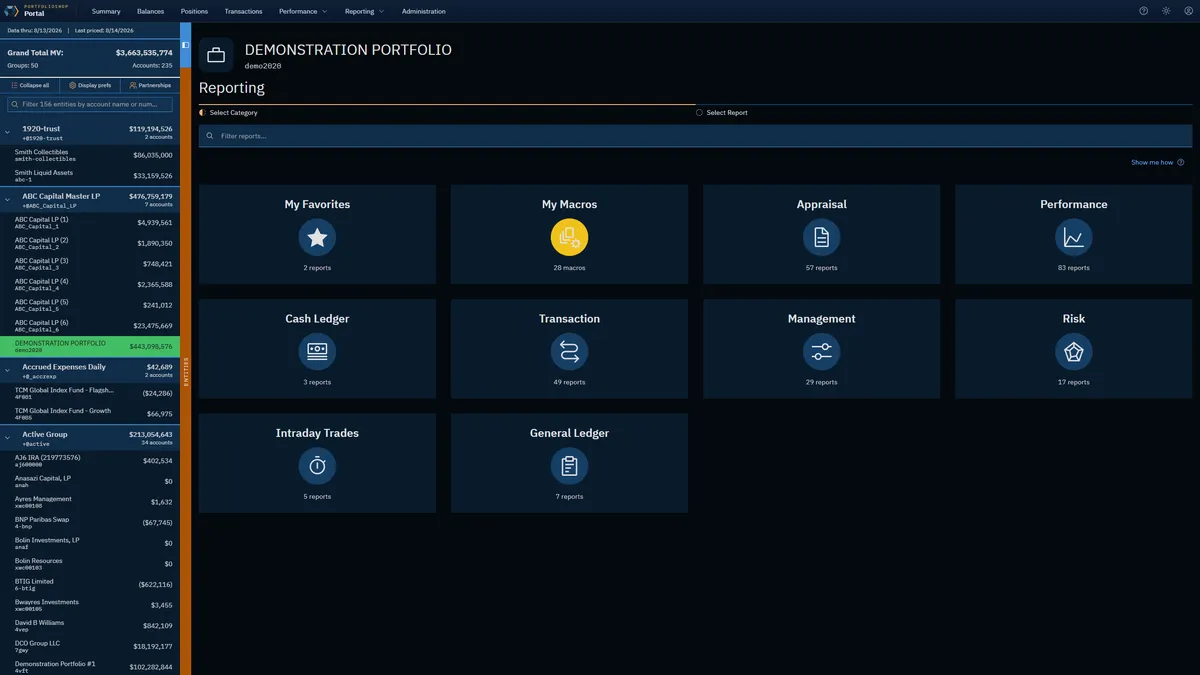1200x675 pixels.
Task: Collapse the ABC Capital Master LP group
Action: (8, 200)
